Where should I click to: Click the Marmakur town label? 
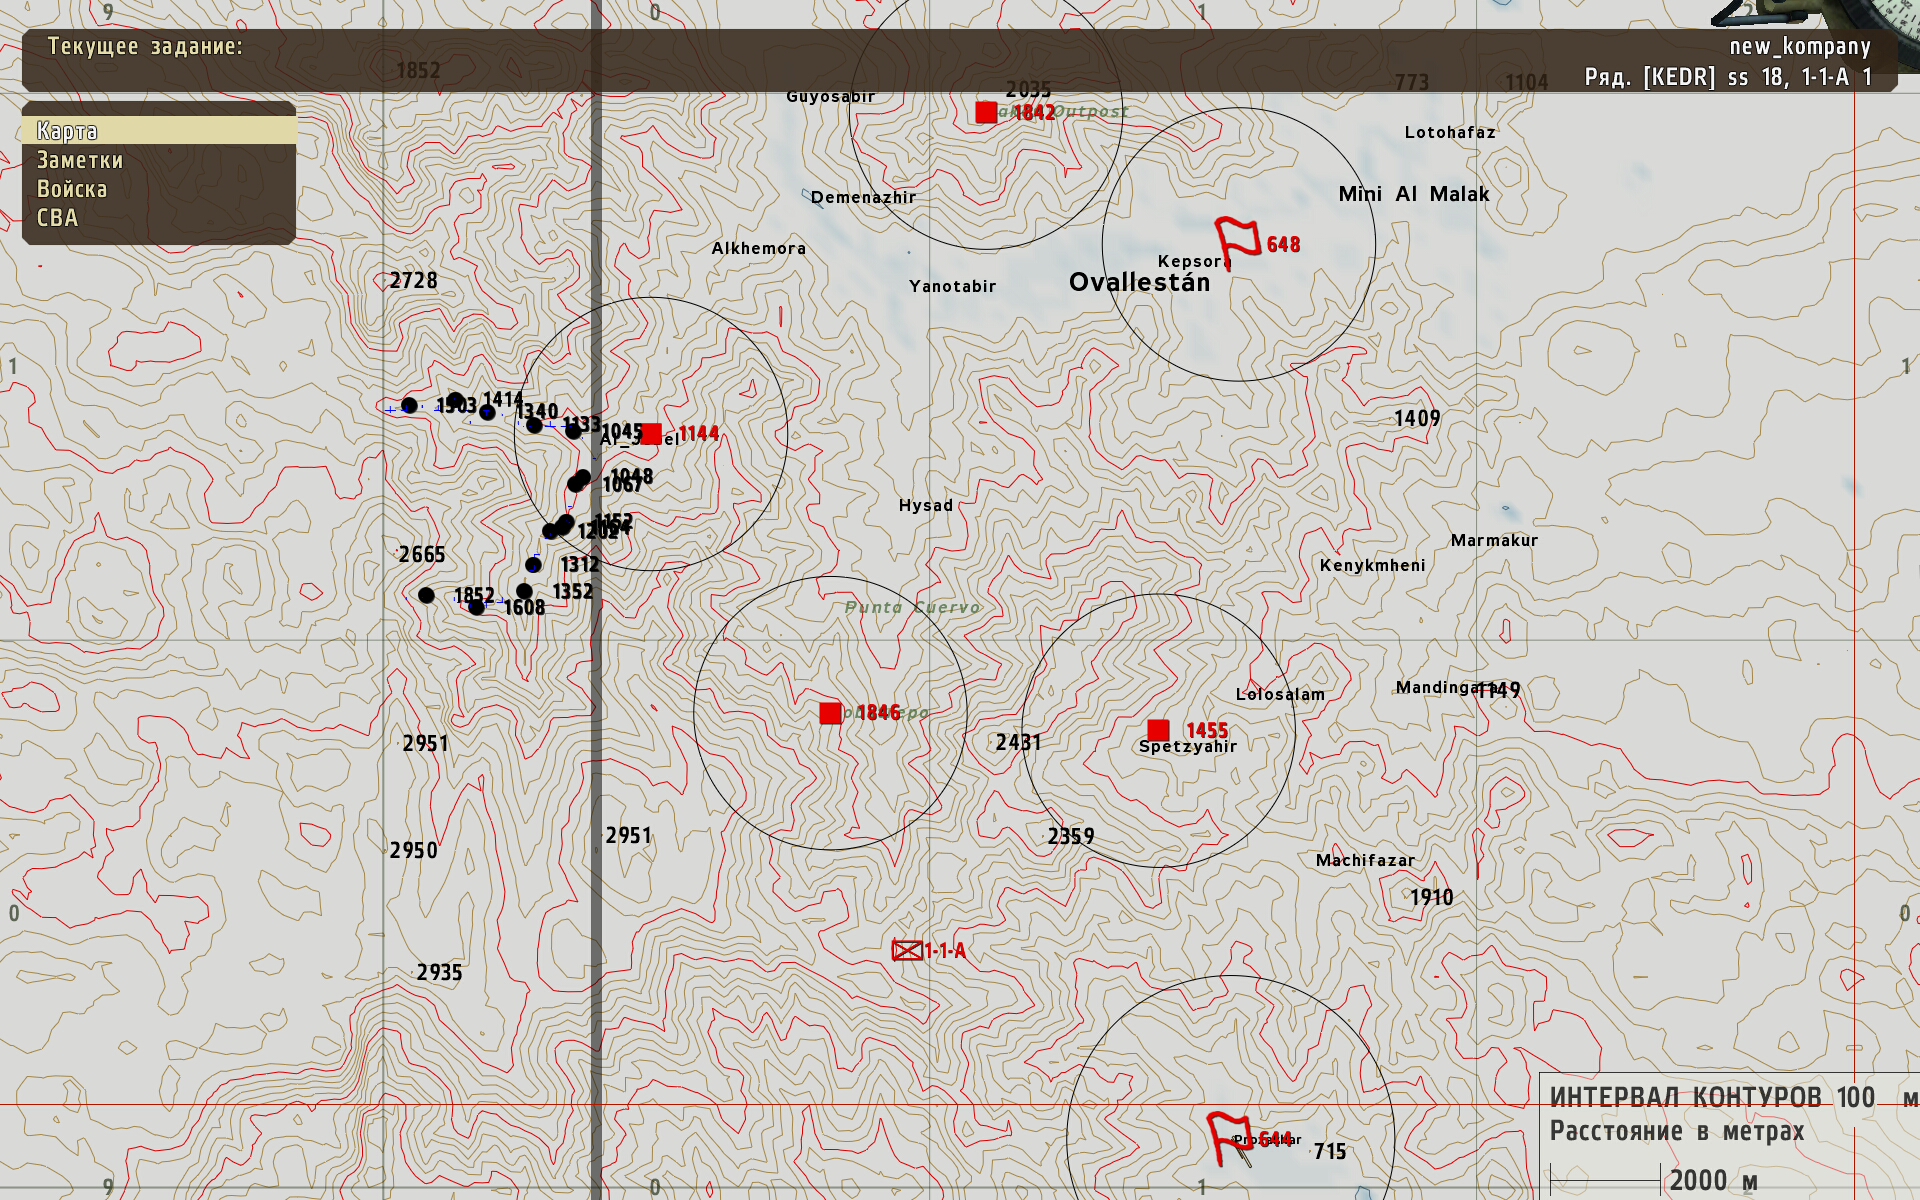point(1494,540)
